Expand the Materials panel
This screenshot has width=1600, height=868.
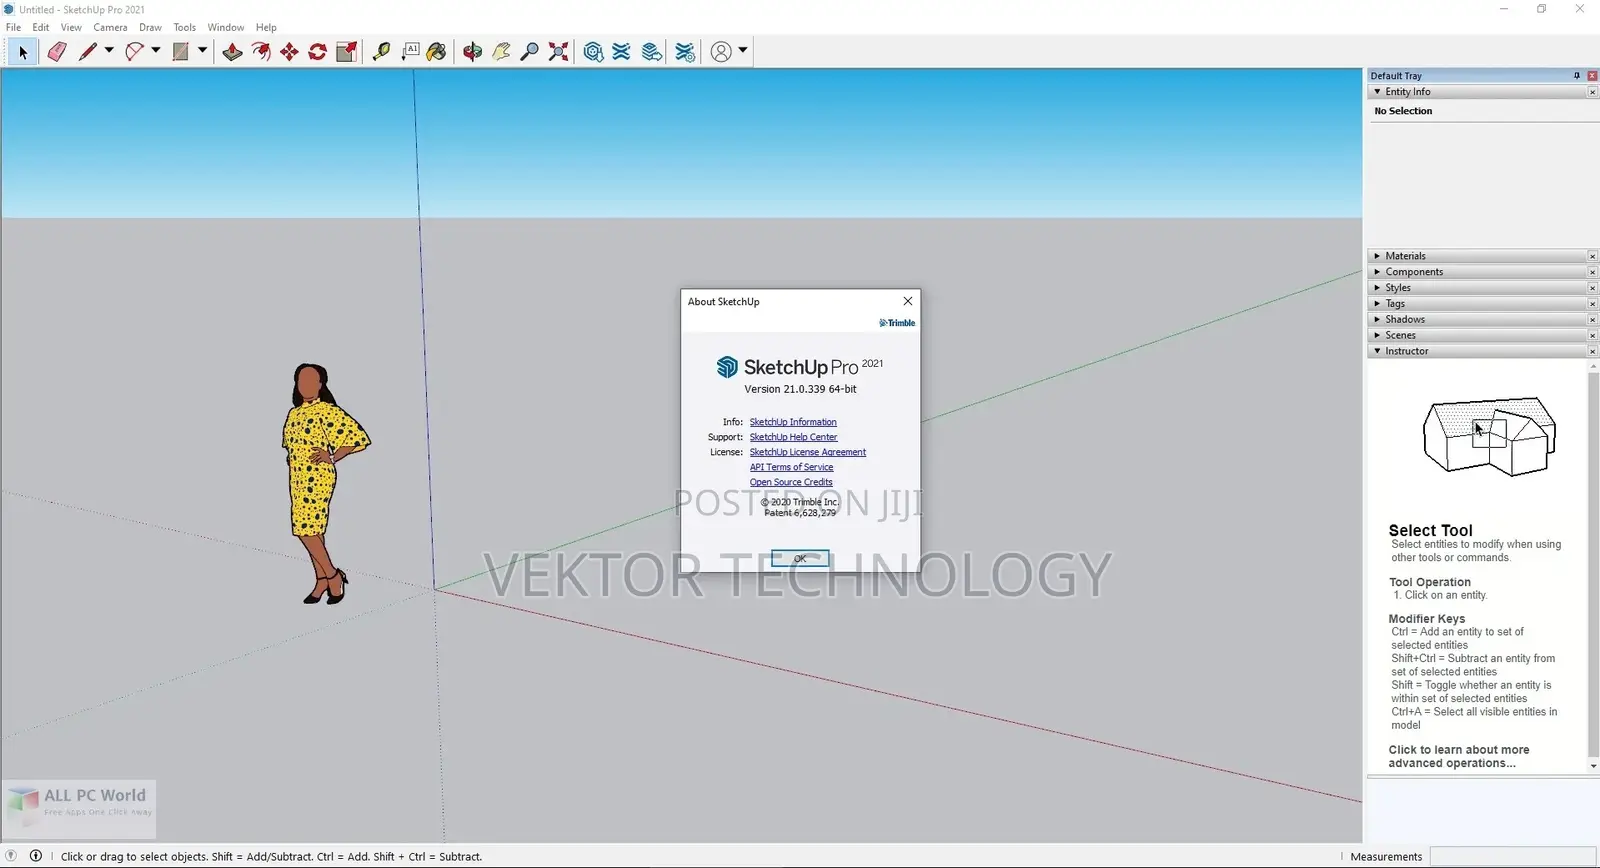pos(1377,256)
